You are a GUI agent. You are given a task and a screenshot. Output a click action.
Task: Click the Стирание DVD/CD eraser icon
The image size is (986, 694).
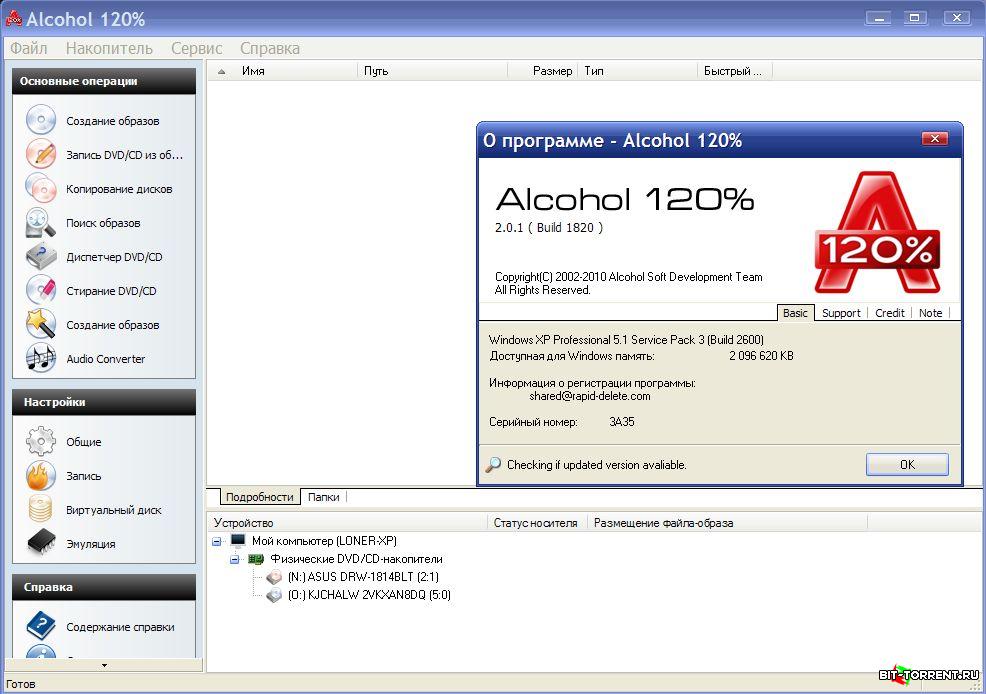click(41, 291)
